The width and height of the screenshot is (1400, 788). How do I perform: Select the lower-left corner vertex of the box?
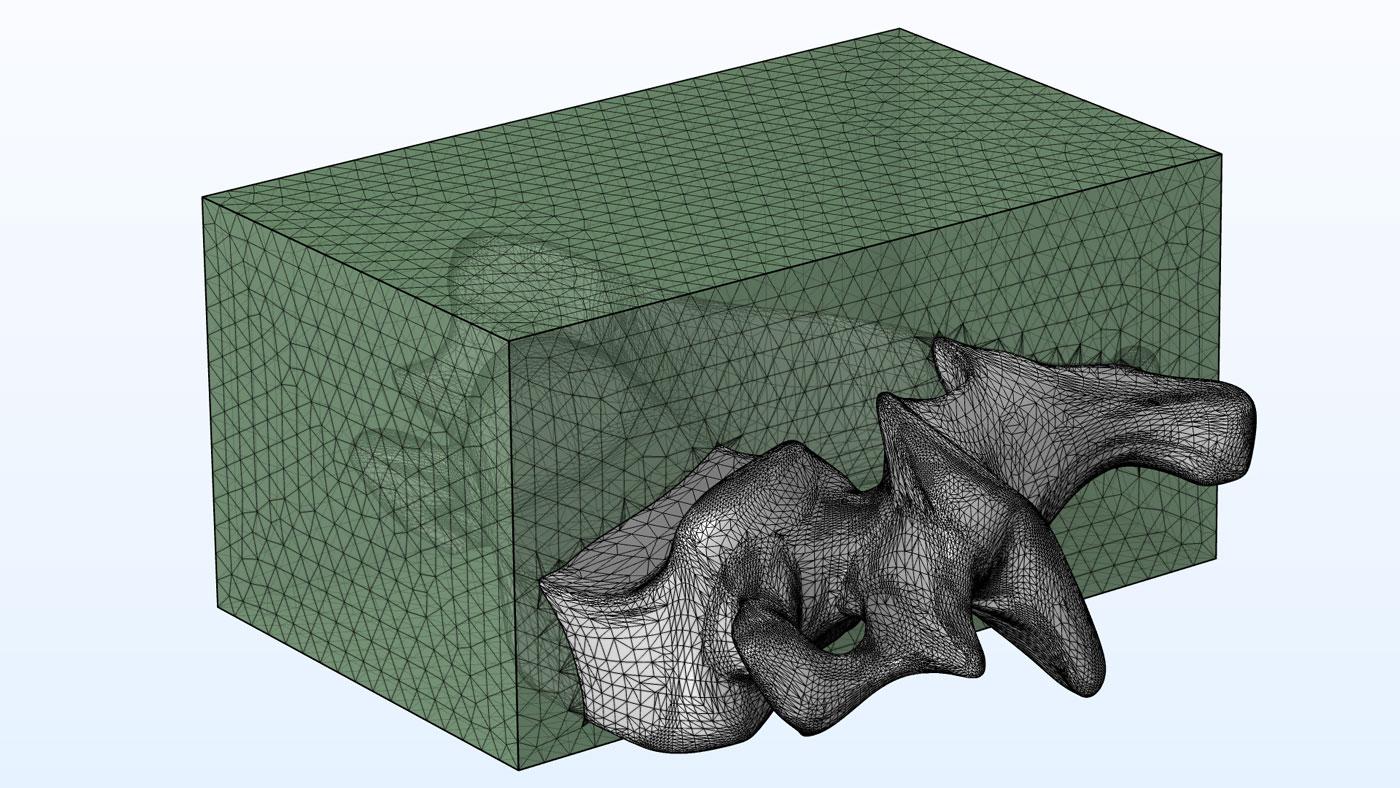coord(218,606)
